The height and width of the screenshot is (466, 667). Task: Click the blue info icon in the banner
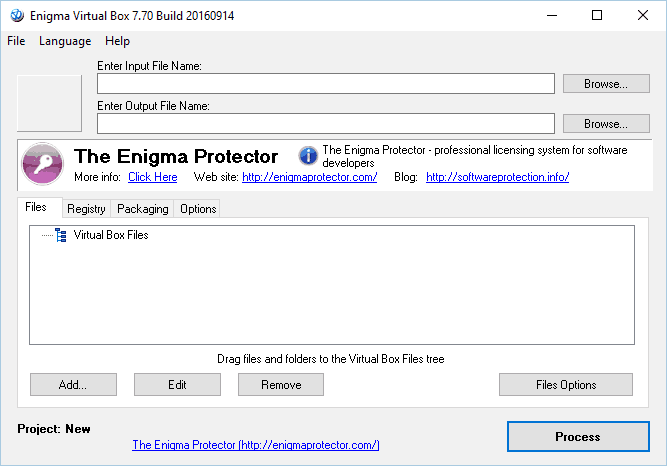(x=308, y=156)
